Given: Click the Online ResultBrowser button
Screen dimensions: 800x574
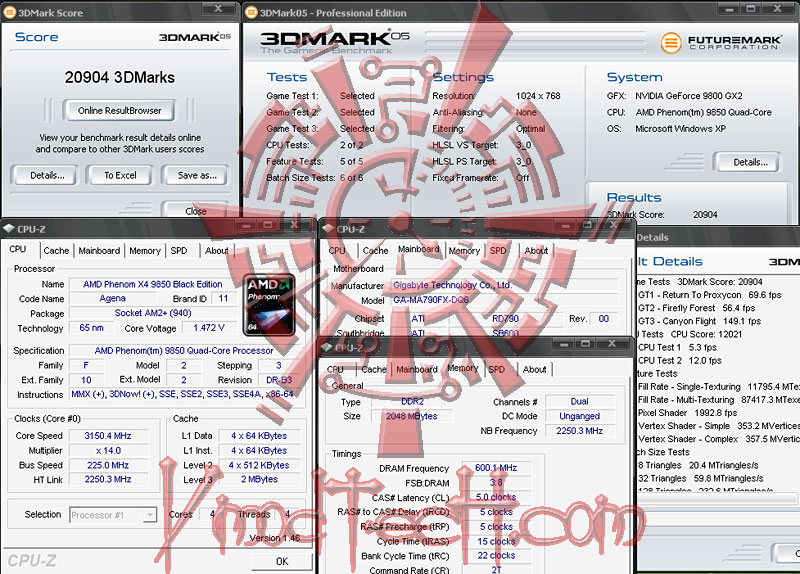Looking at the screenshot, I should pyautogui.click(x=119, y=110).
